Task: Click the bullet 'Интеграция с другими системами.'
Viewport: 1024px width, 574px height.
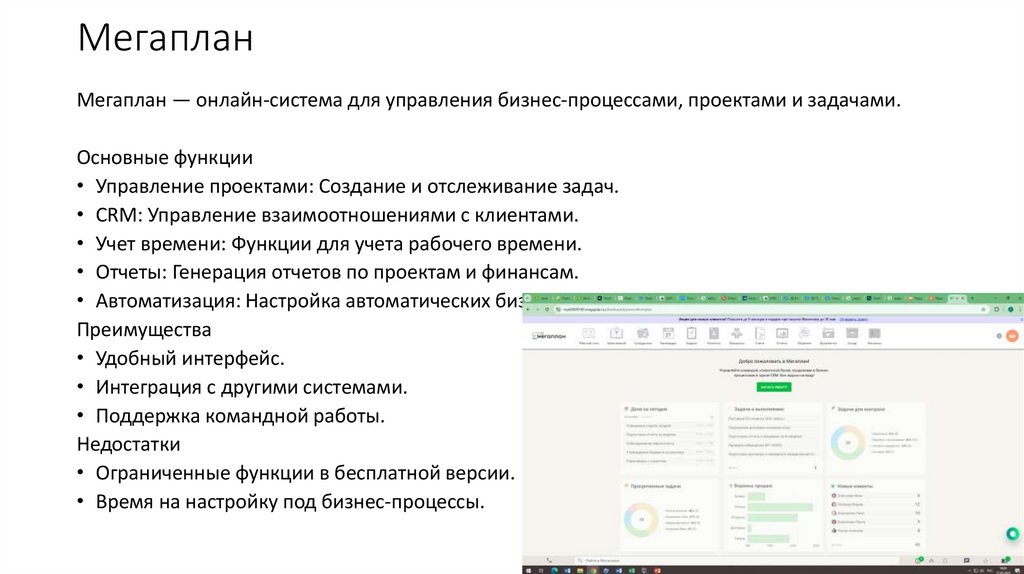Action: click(251, 387)
